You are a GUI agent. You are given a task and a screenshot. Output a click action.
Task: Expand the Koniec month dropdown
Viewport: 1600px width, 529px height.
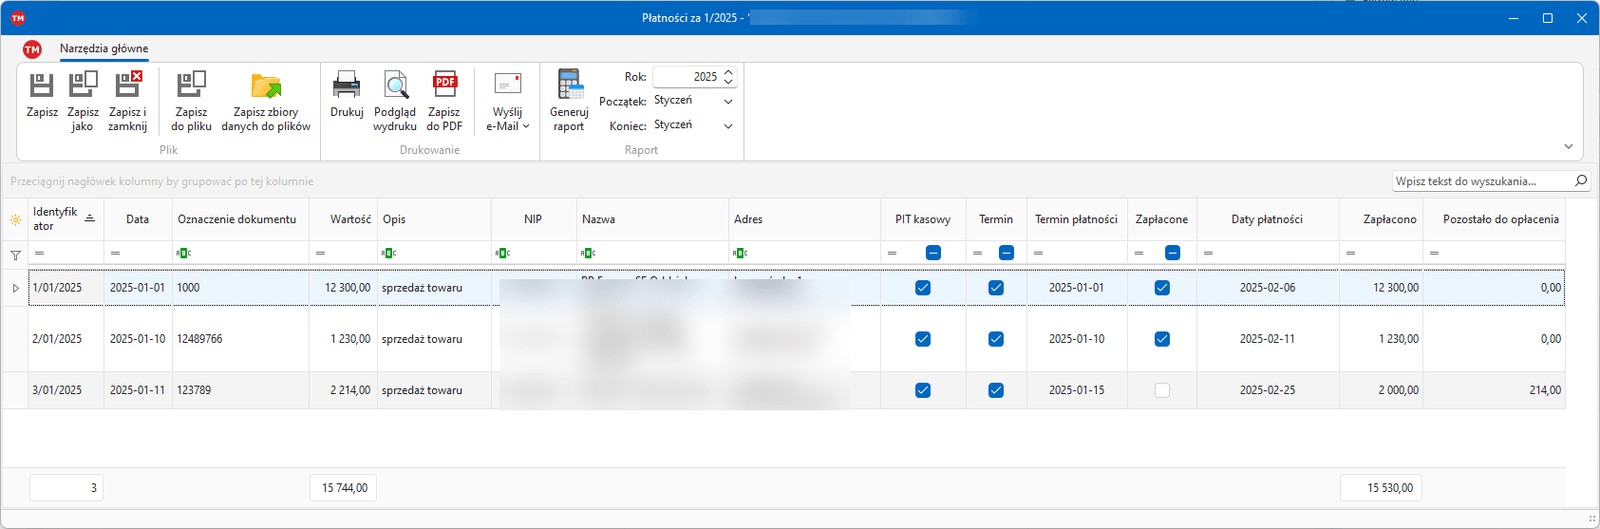(x=728, y=126)
